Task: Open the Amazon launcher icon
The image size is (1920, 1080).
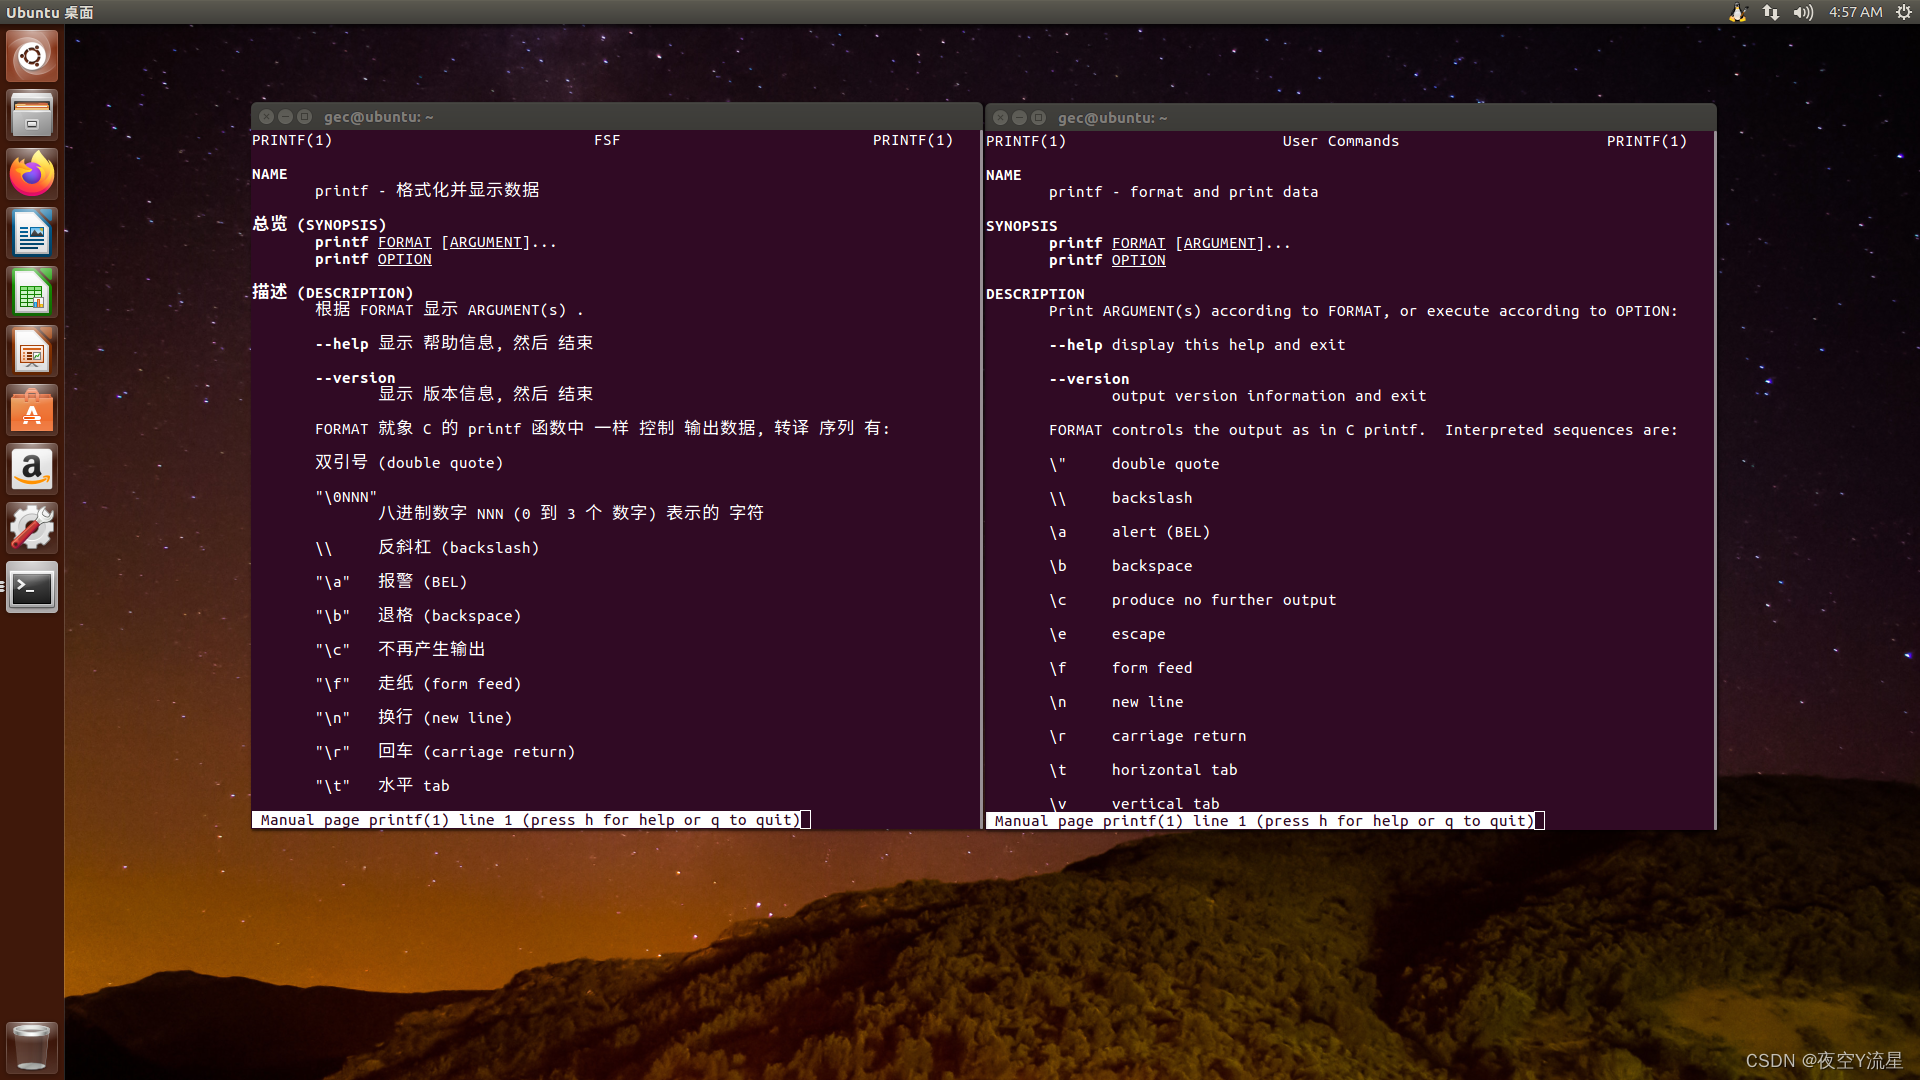Action: pos(32,469)
